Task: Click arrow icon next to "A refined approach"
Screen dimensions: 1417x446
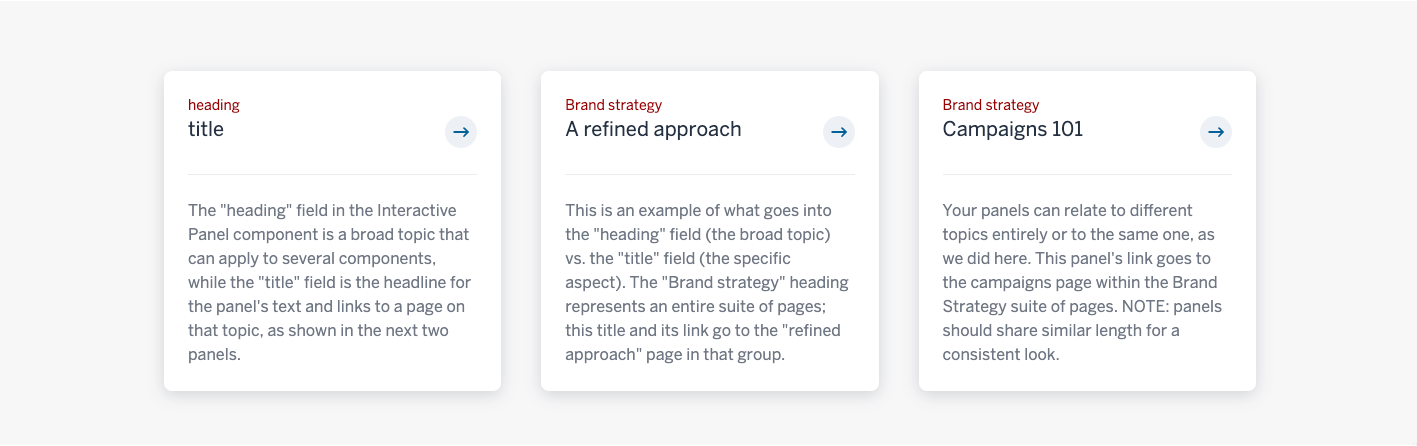Action: pyautogui.click(x=839, y=131)
